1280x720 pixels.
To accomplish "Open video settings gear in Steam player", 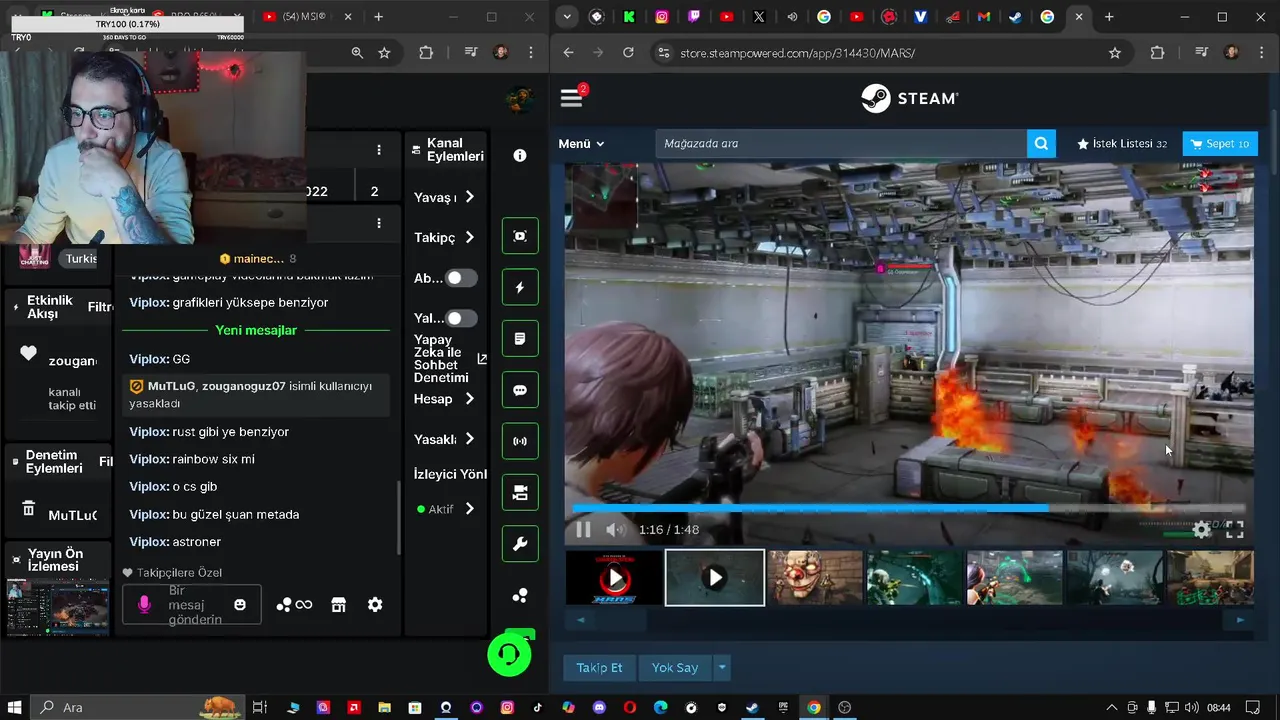I will coord(1202,530).
